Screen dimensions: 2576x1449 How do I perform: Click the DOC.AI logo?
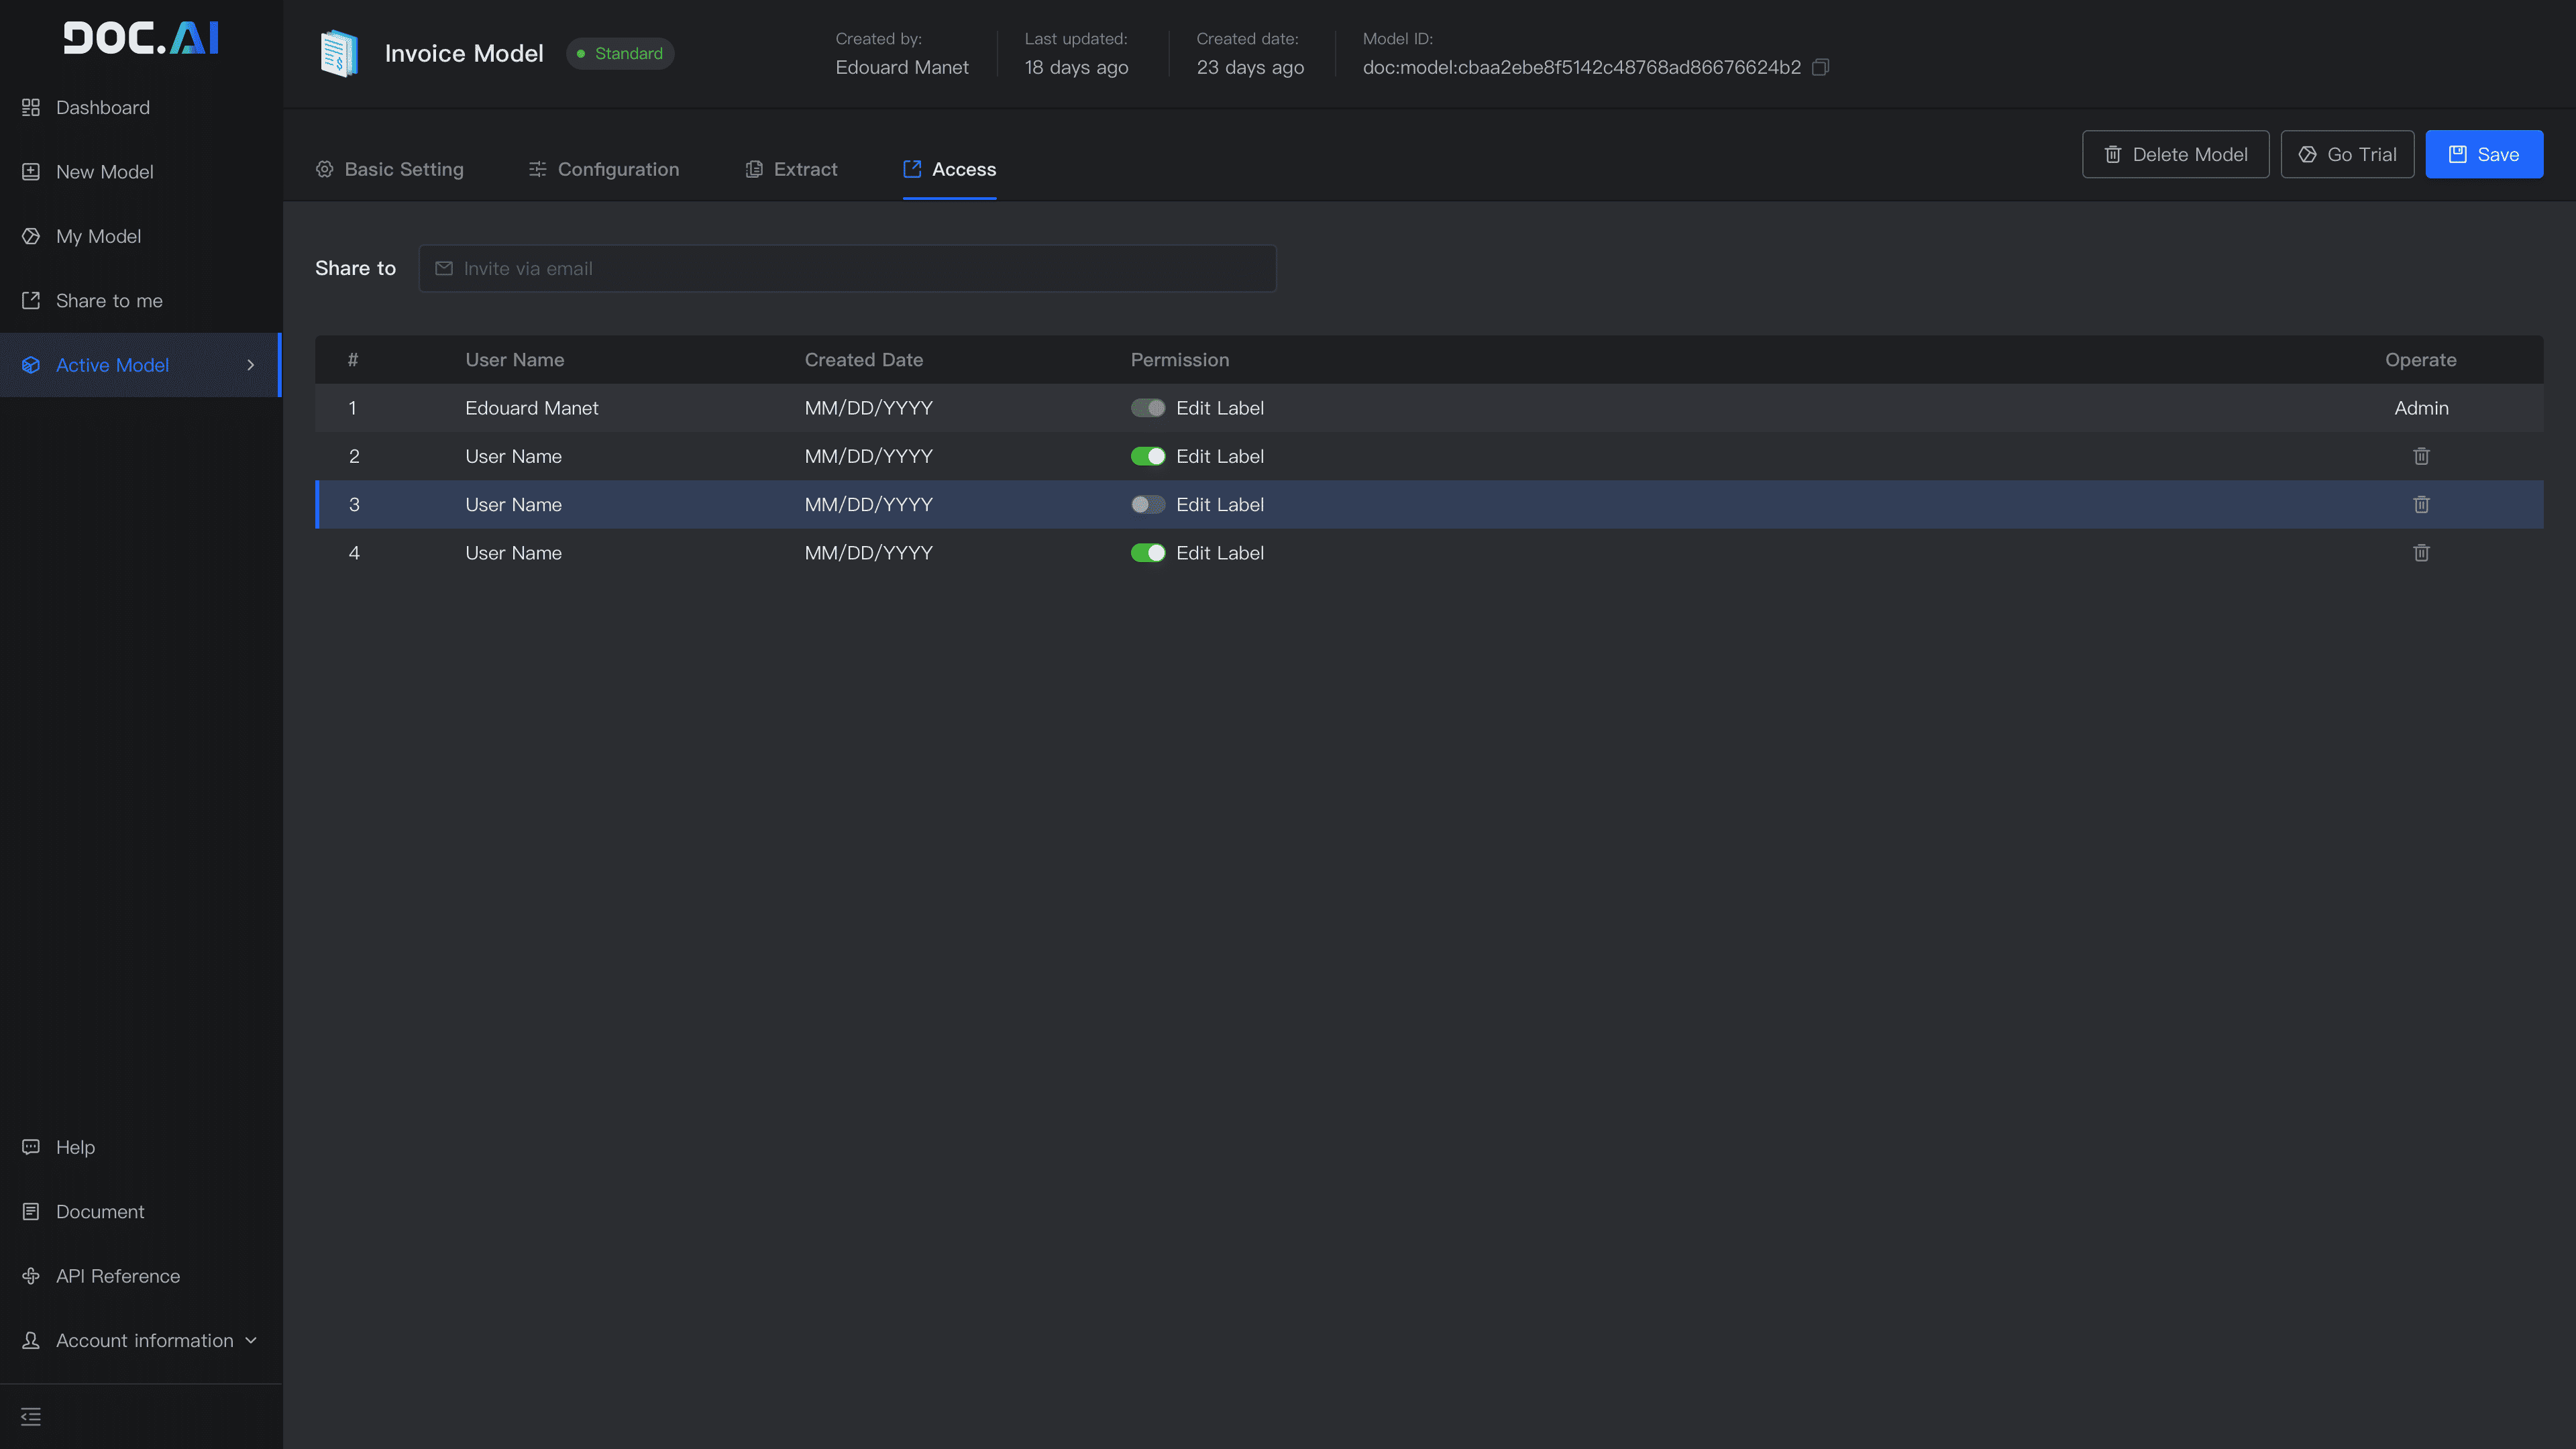141,38
